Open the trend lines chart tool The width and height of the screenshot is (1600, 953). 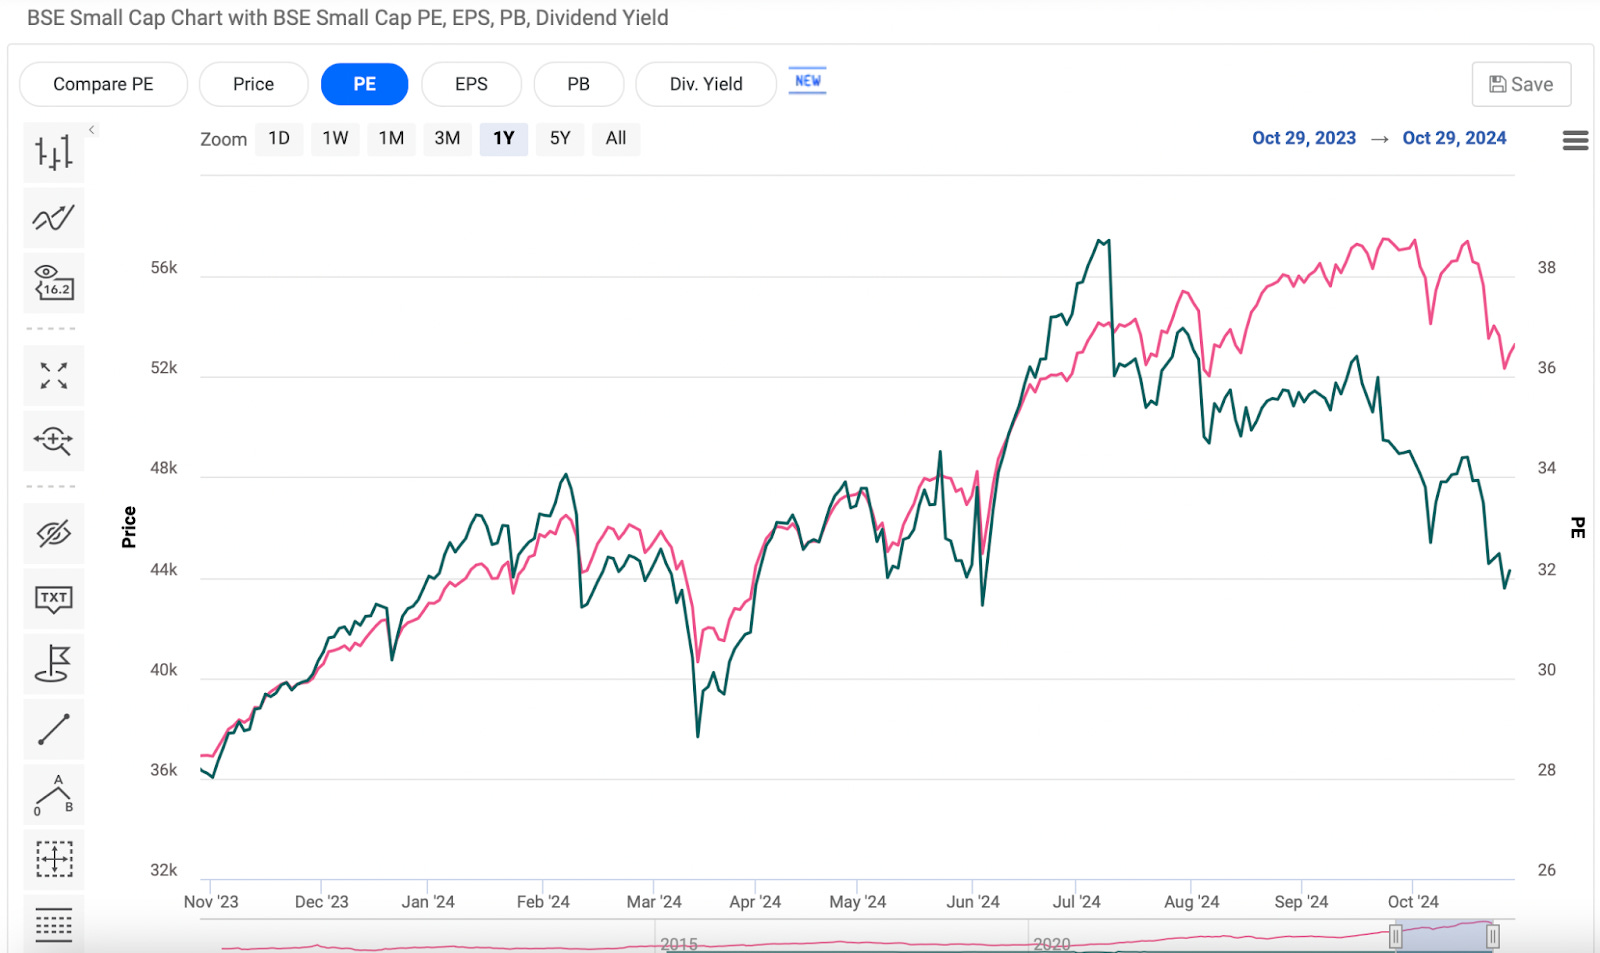[54, 218]
